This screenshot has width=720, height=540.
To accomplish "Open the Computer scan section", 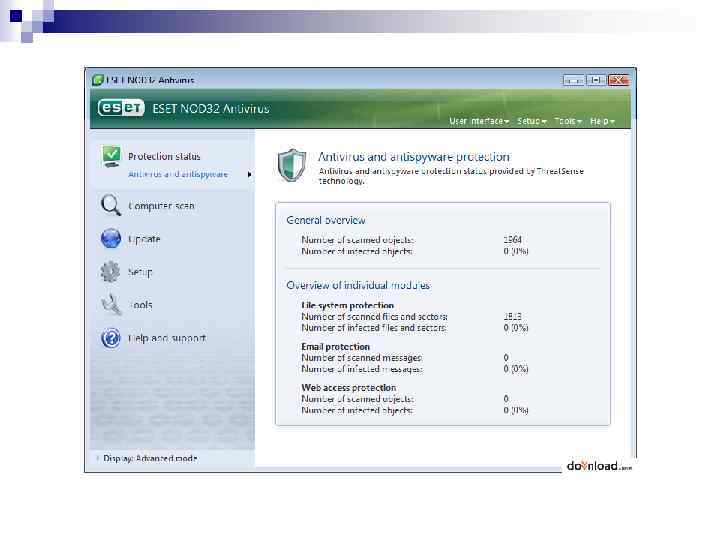I will coord(161,206).
